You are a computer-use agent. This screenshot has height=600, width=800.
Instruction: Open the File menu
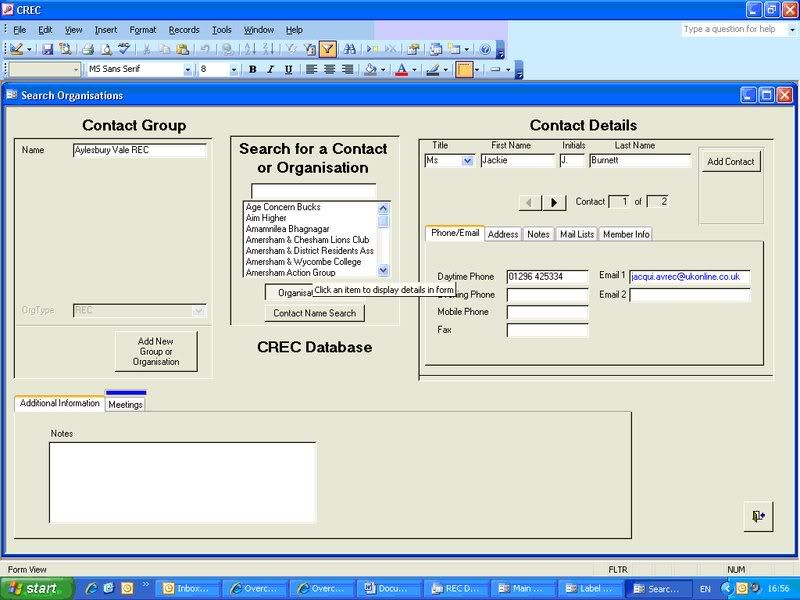pos(19,30)
